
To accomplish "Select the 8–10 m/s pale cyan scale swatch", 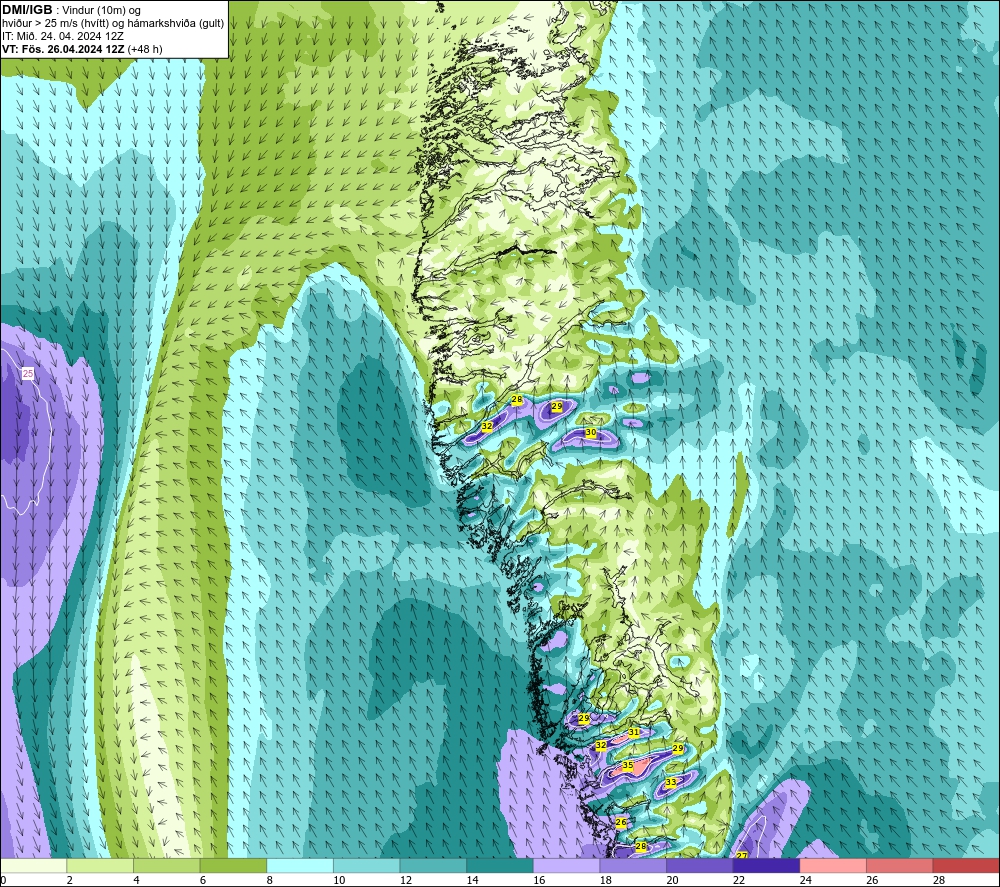I will (x=300, y=865).
